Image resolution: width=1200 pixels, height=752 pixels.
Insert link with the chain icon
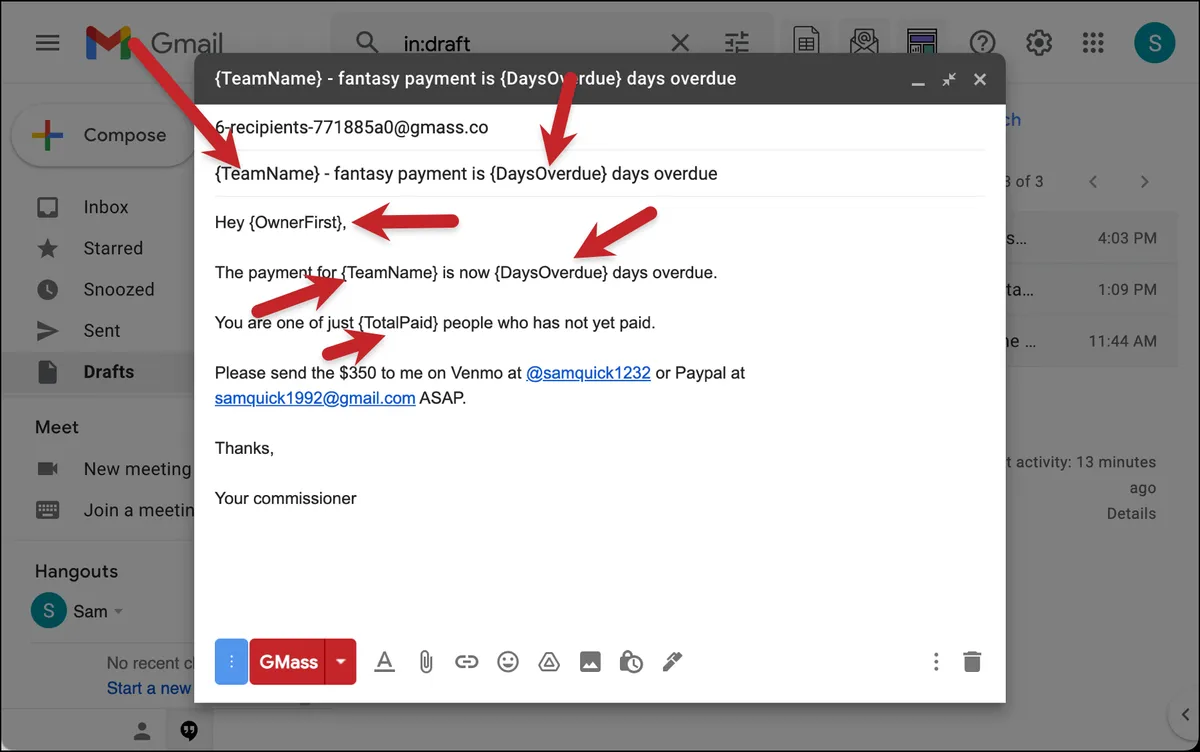(x=466, y=662)
